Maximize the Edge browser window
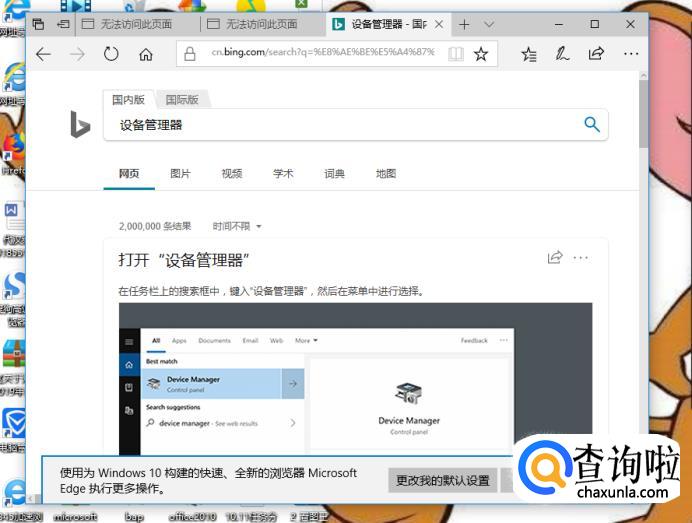This screenshot has height=523, width=692. [594, 24]
